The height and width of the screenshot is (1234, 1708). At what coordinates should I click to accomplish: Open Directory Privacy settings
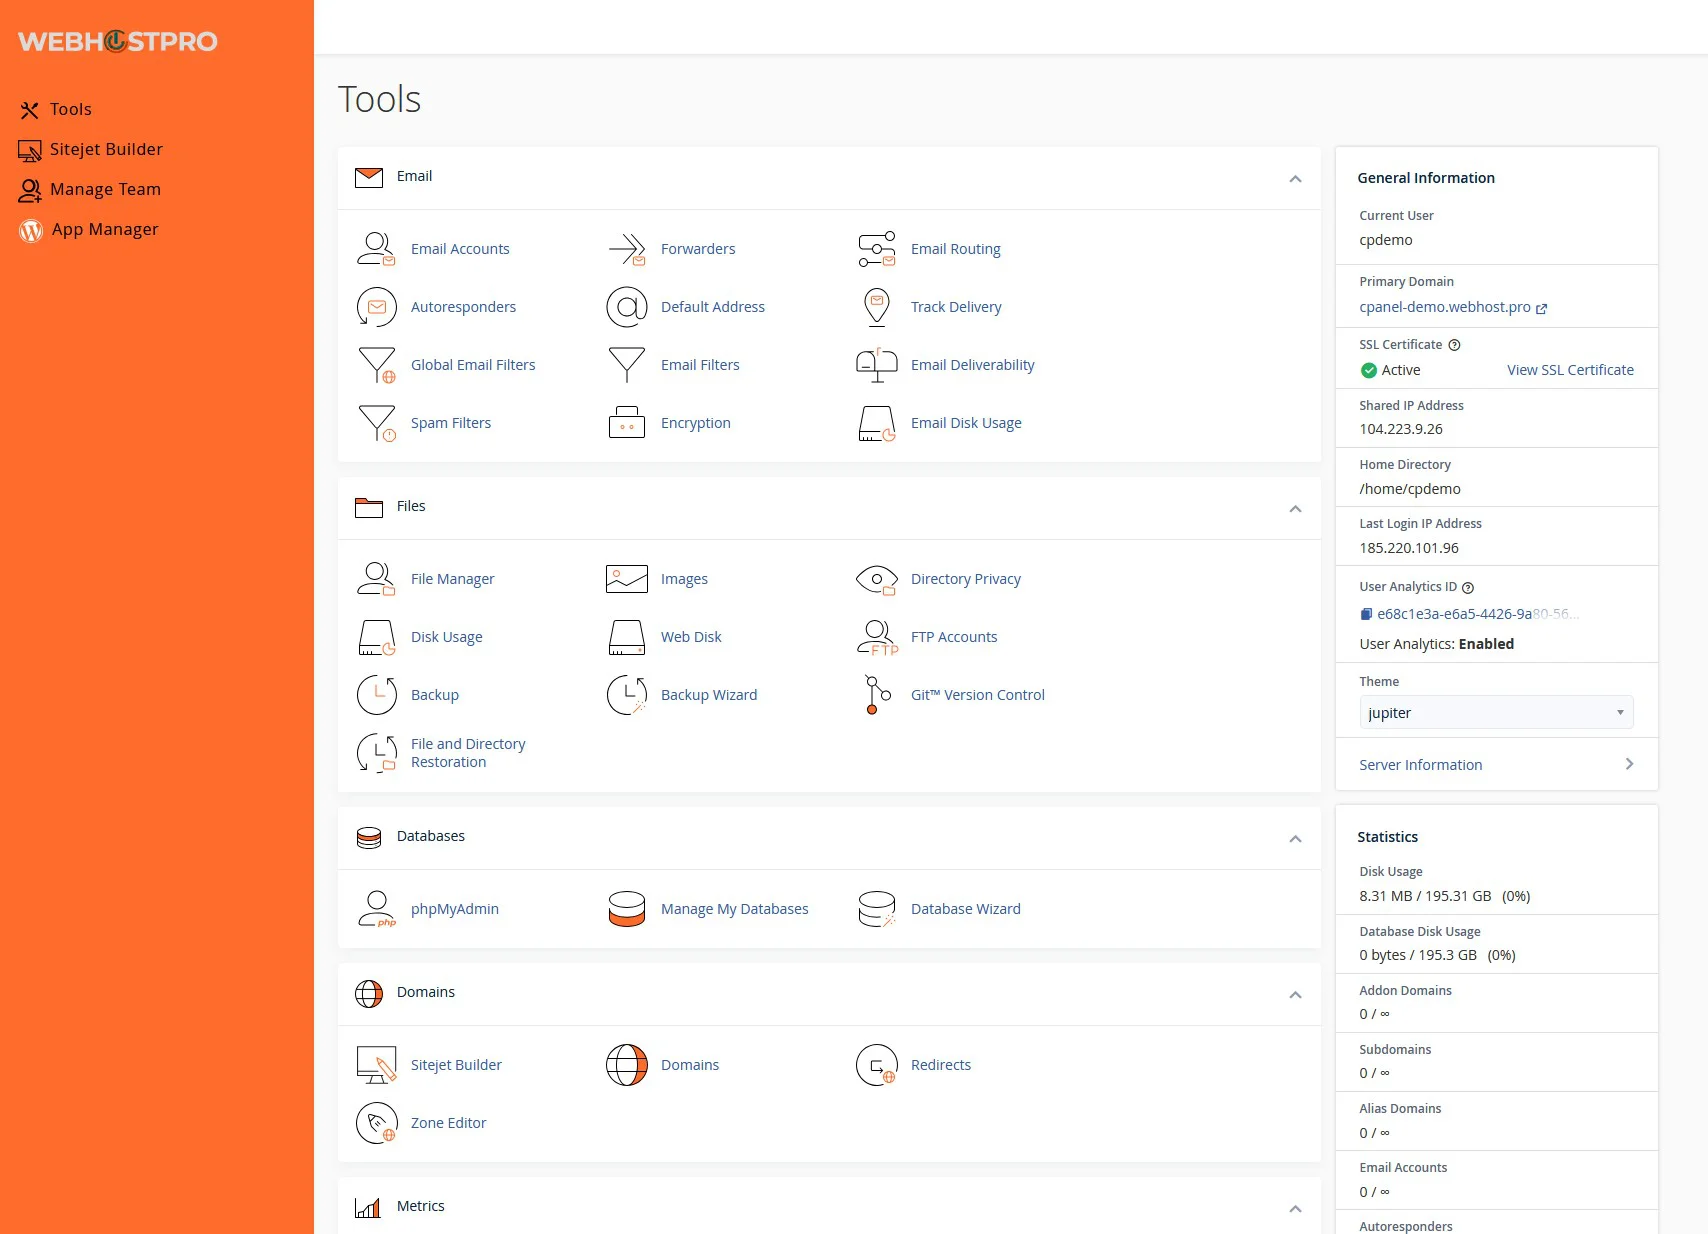[965, 578]
